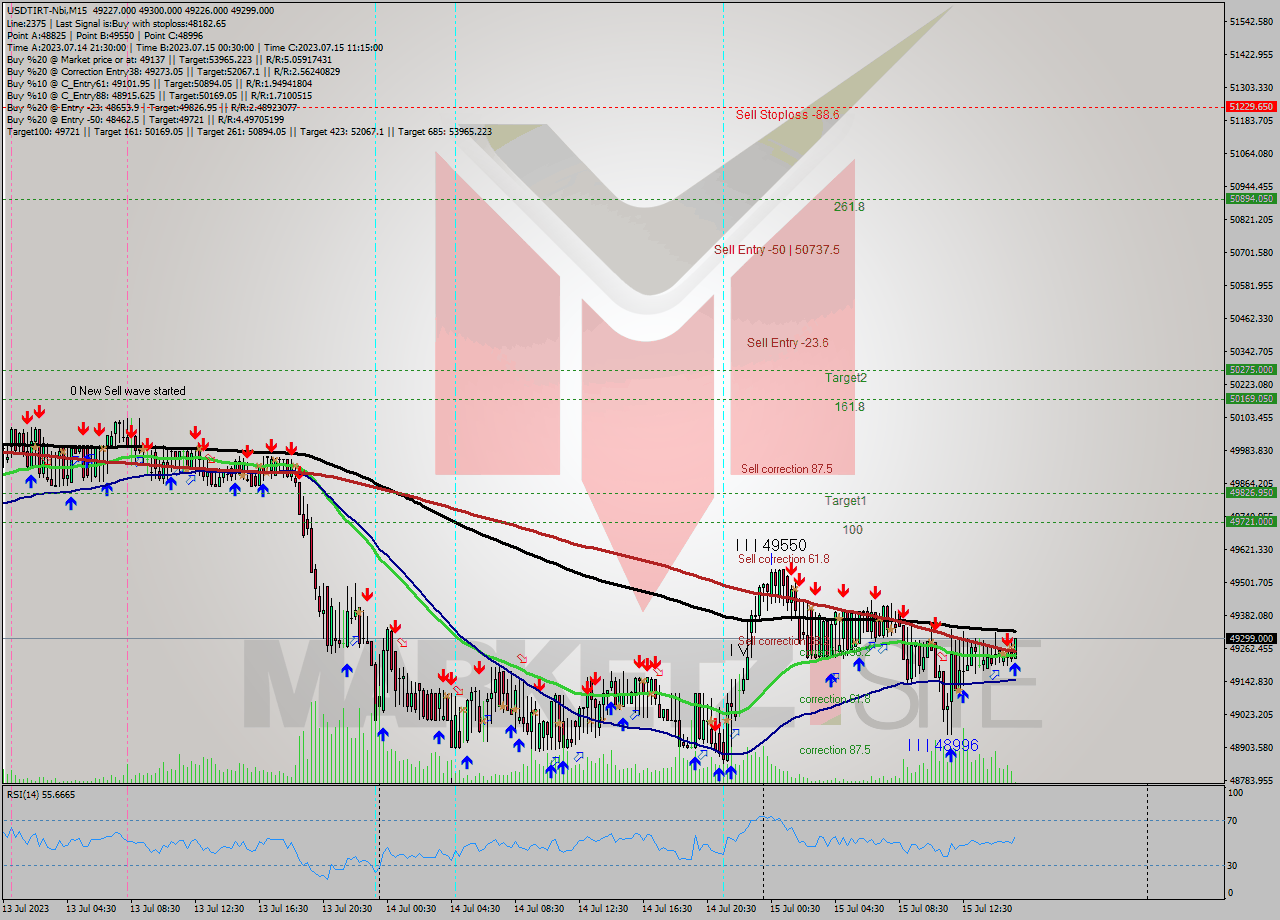Select the 'Sell correction 87.5' label
Screen dimensions: 1280x920
click(787, 468)
